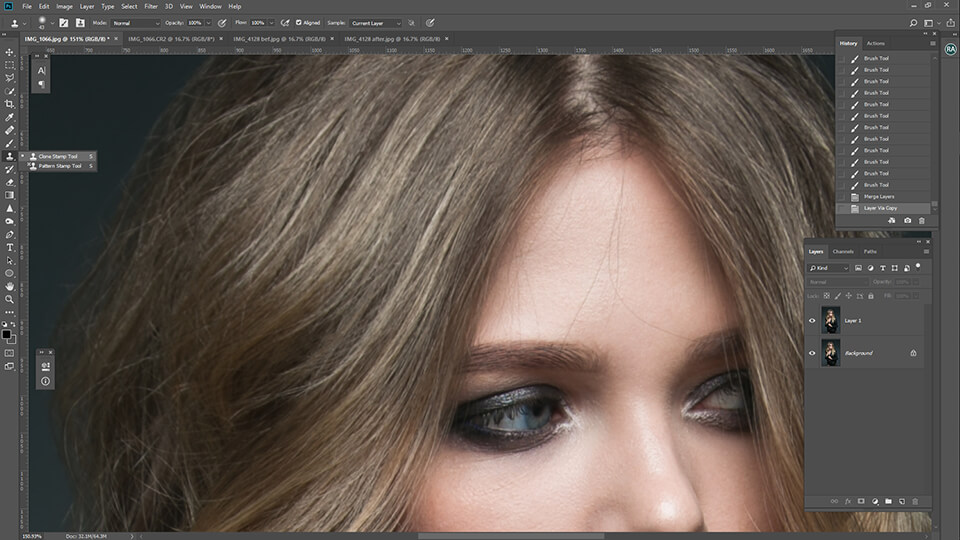
Task: Open the layer filter Kind dropdown
Action: (x=829, y=268)
